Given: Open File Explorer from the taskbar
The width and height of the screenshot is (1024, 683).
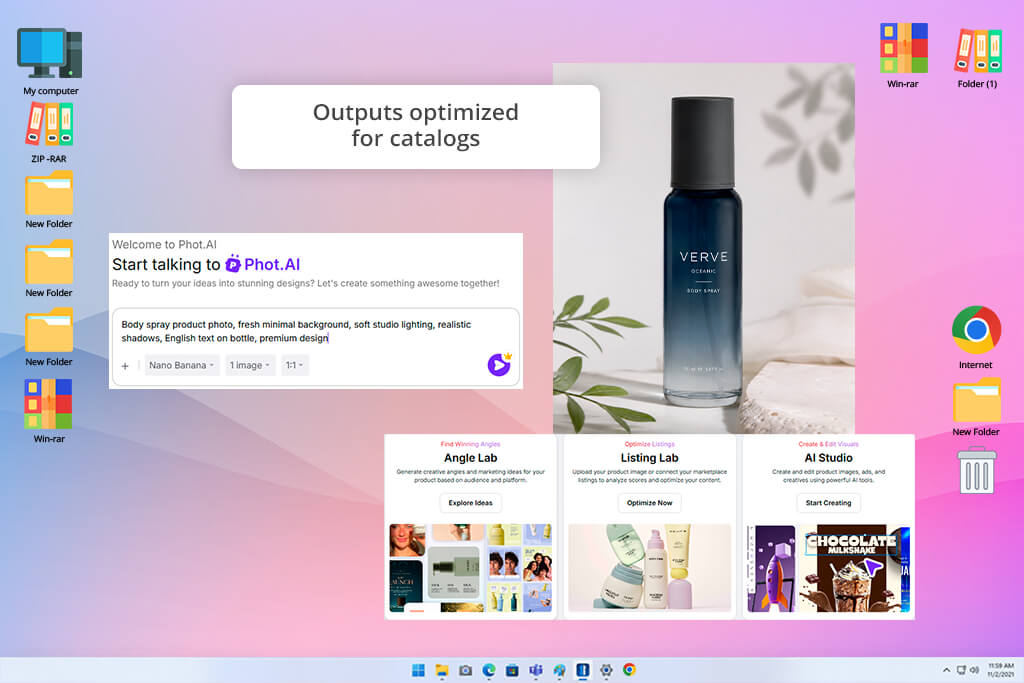Looking at the screenshot, I should coord(442,670).
